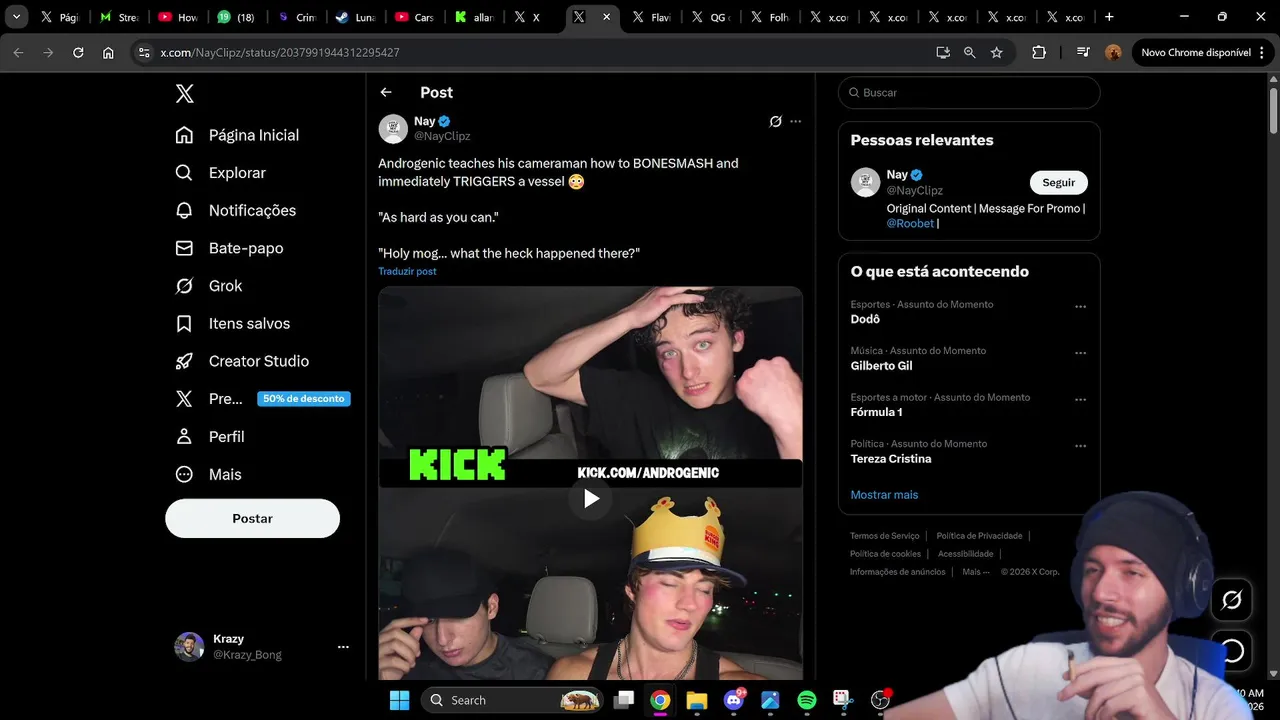Open the Mais menu

coord(209,474)
